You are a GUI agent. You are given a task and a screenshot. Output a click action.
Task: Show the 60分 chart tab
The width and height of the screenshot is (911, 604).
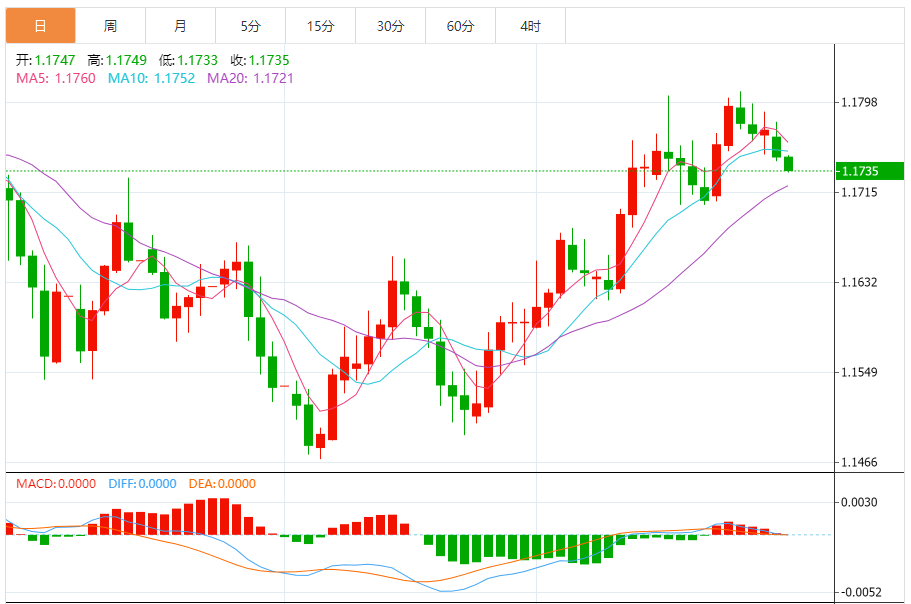point(460,26)
